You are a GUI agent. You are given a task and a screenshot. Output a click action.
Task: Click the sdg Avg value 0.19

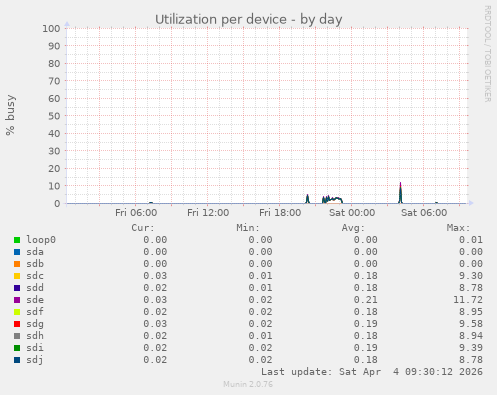[x=366, y=324]
